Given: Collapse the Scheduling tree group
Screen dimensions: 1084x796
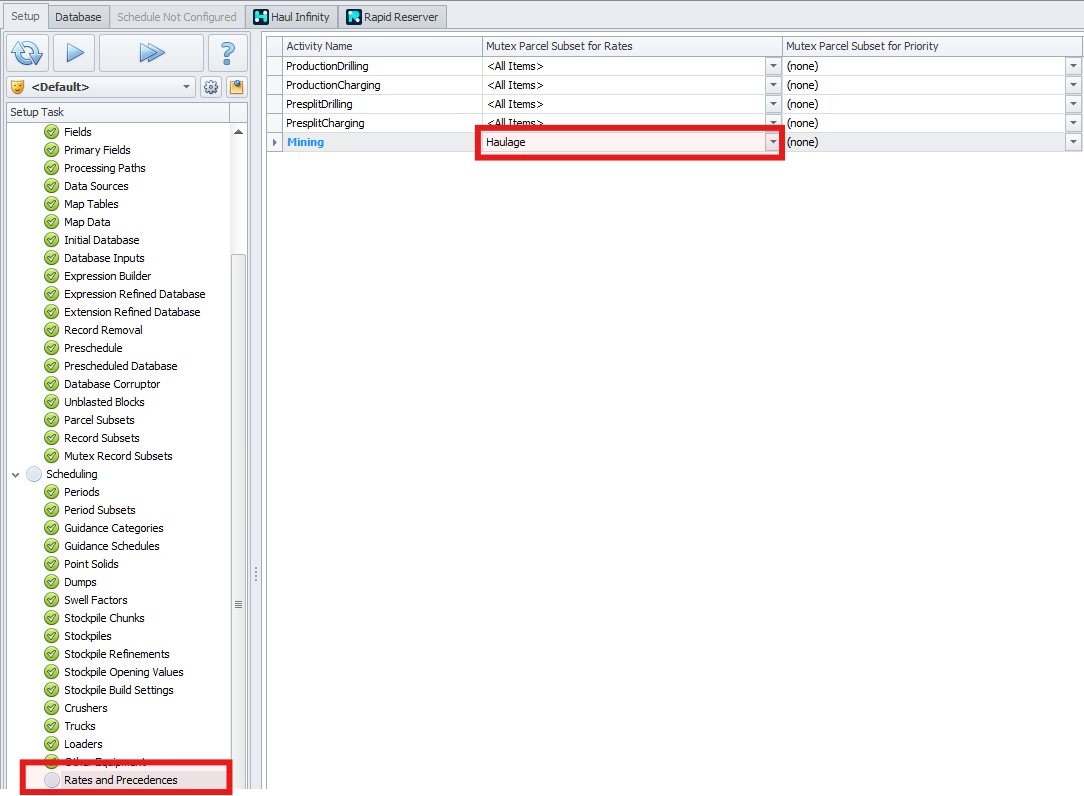Looking at the screenshot, I should pos(16,474).
